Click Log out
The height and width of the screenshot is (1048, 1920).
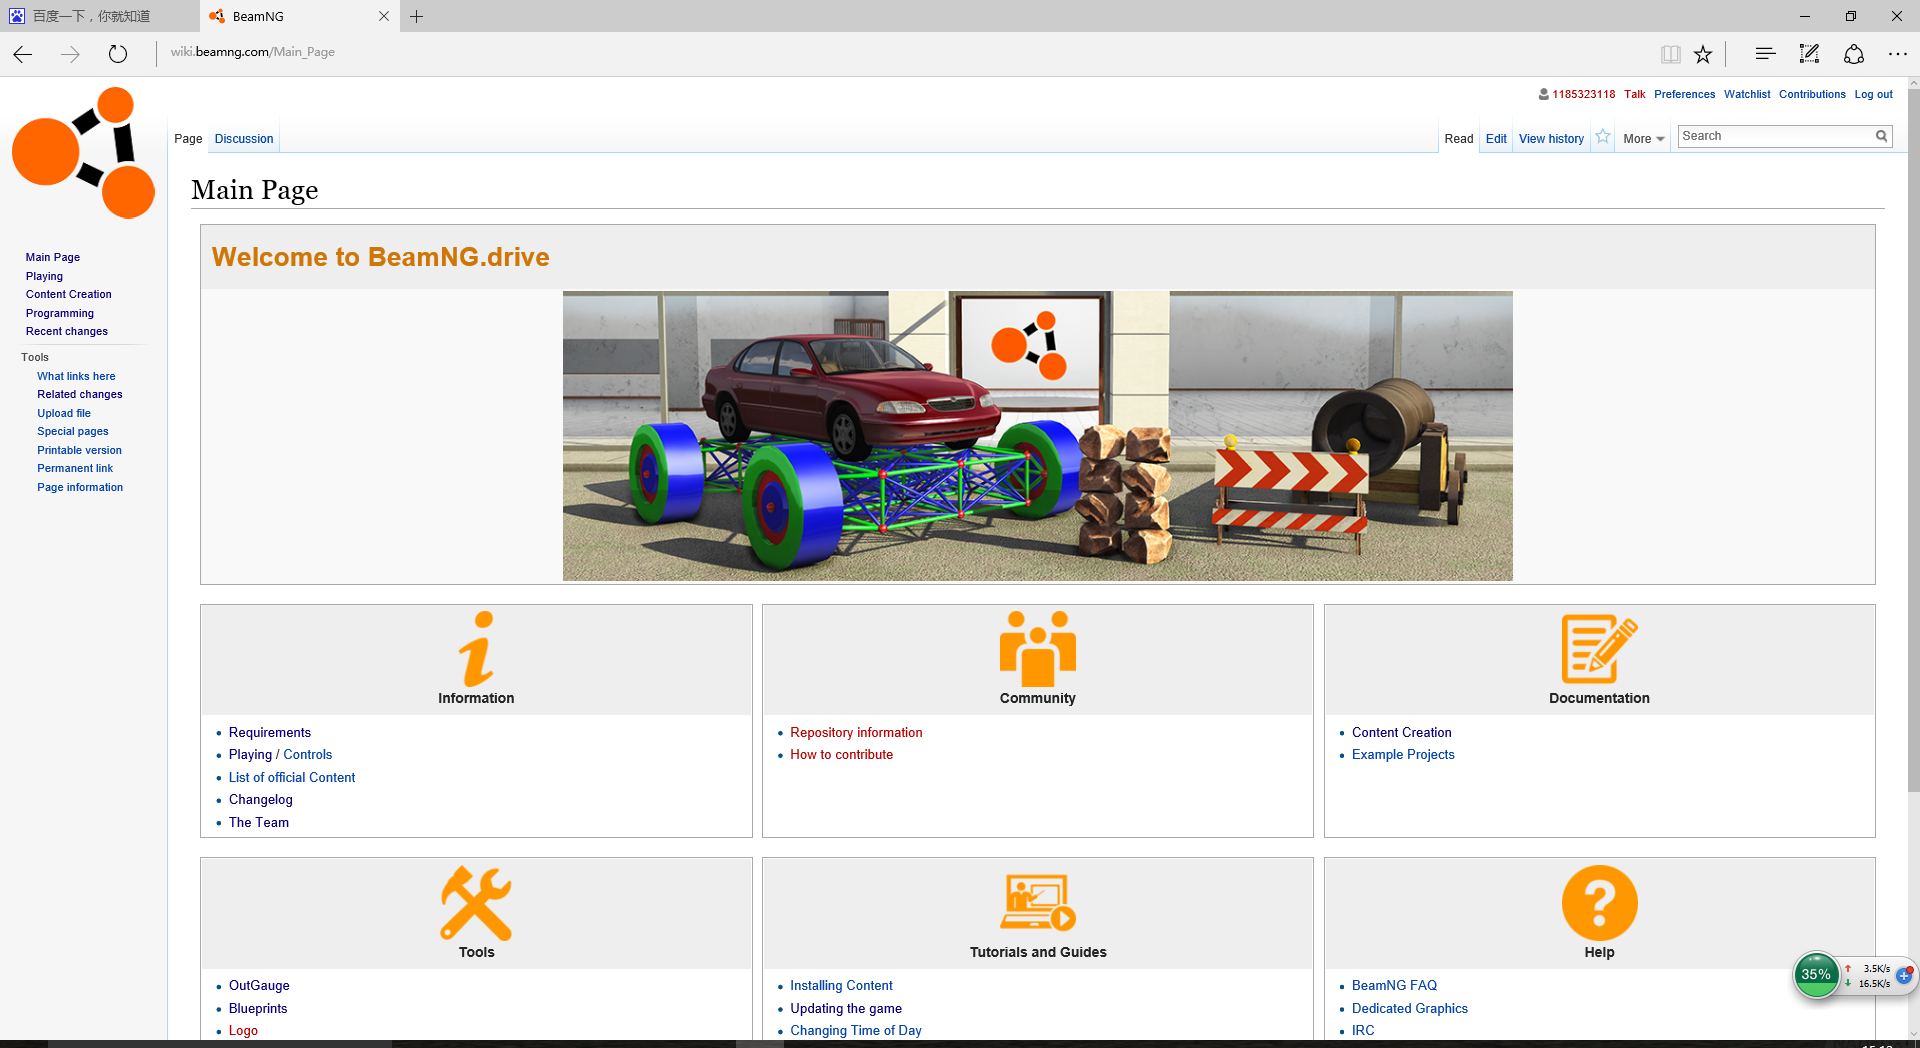[x=1873, y=94]
